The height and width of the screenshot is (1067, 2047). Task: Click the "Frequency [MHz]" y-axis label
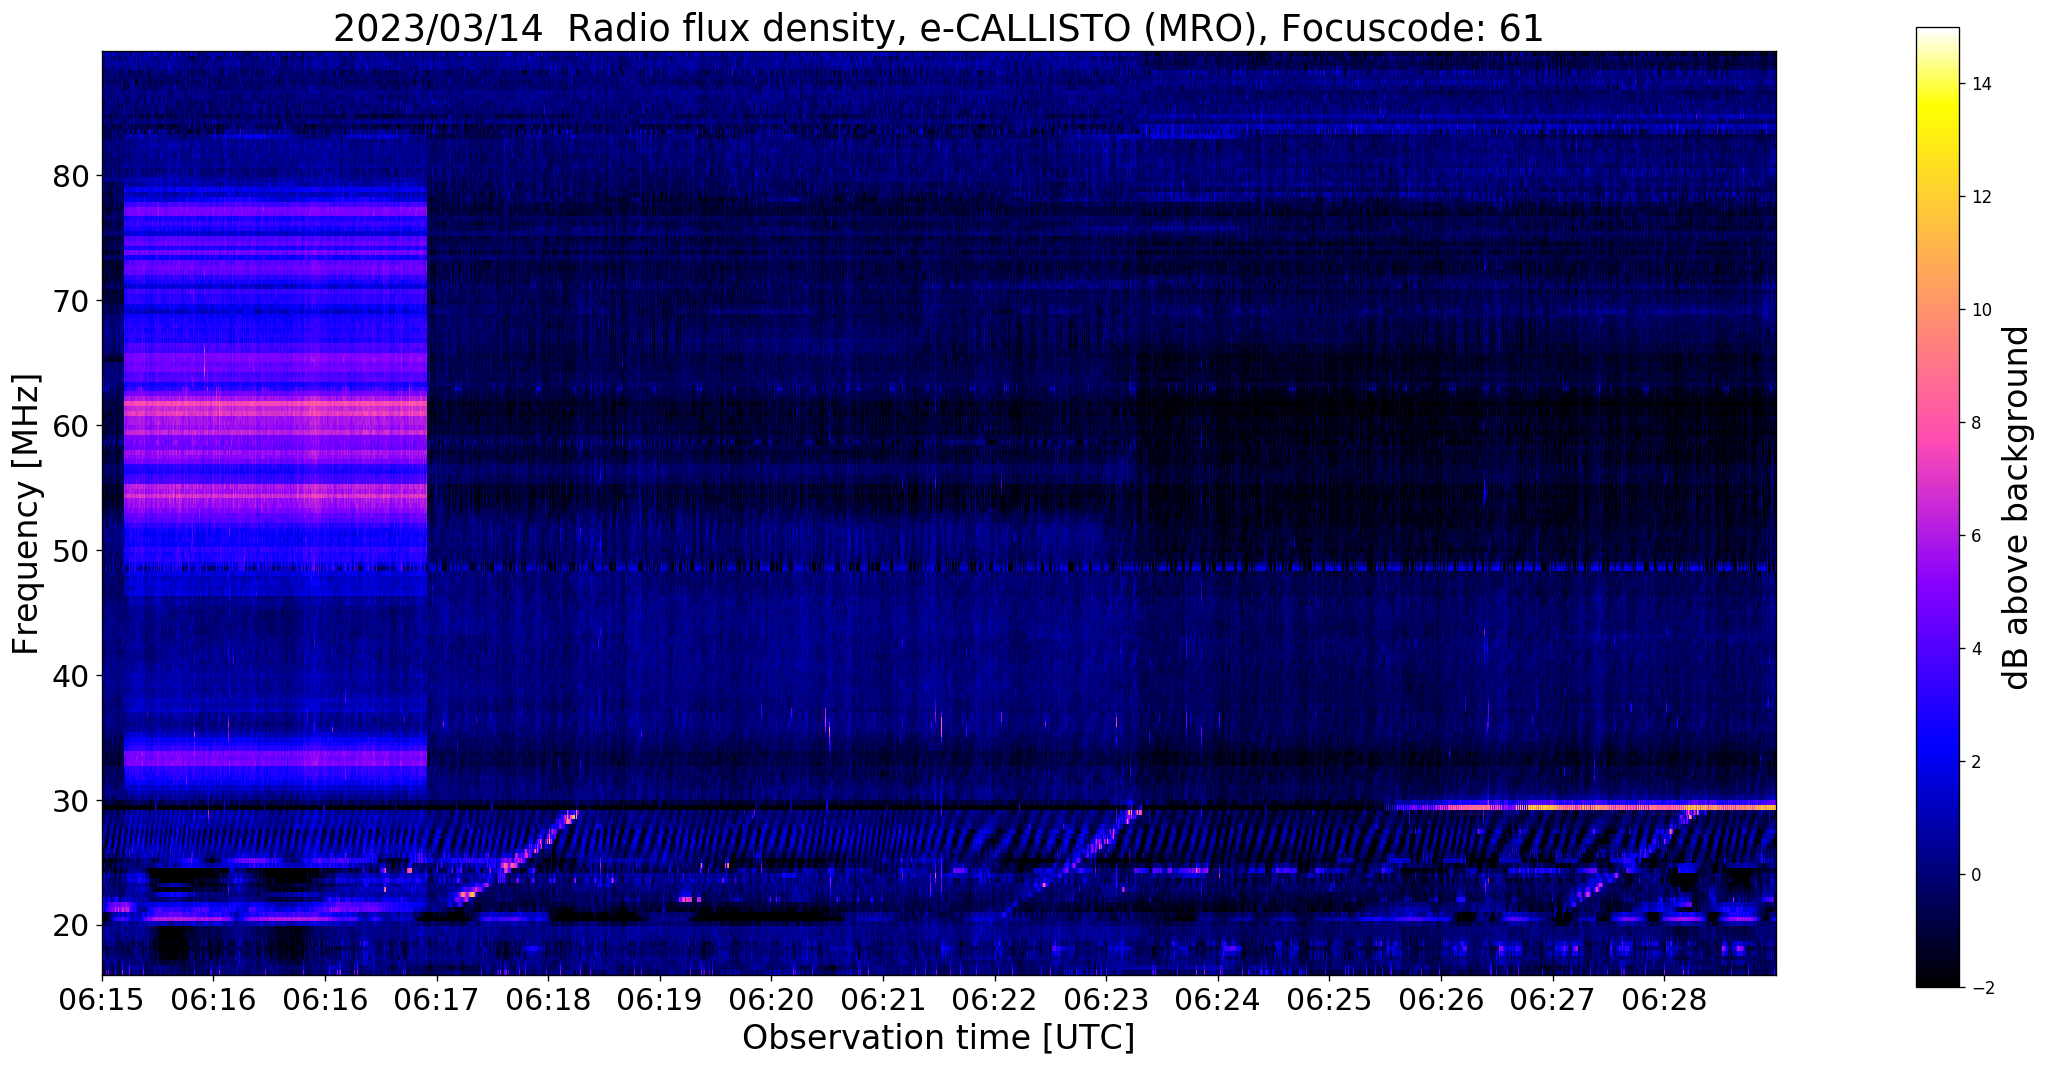pyautogui.click(x=27, y=514)
